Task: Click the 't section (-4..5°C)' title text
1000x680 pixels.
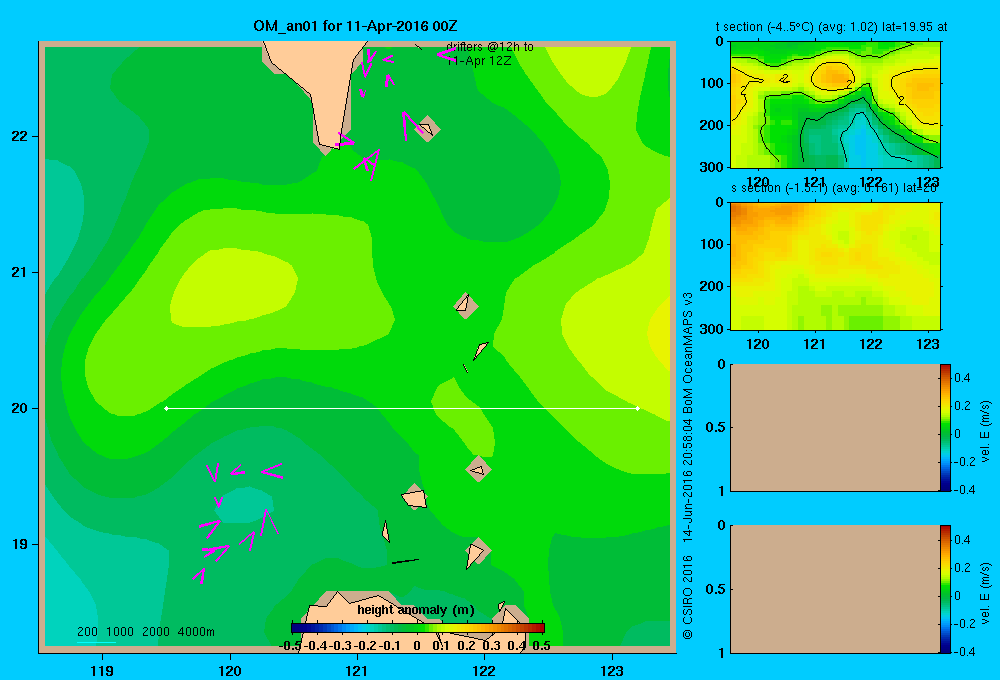Action: tap(831, 27)
